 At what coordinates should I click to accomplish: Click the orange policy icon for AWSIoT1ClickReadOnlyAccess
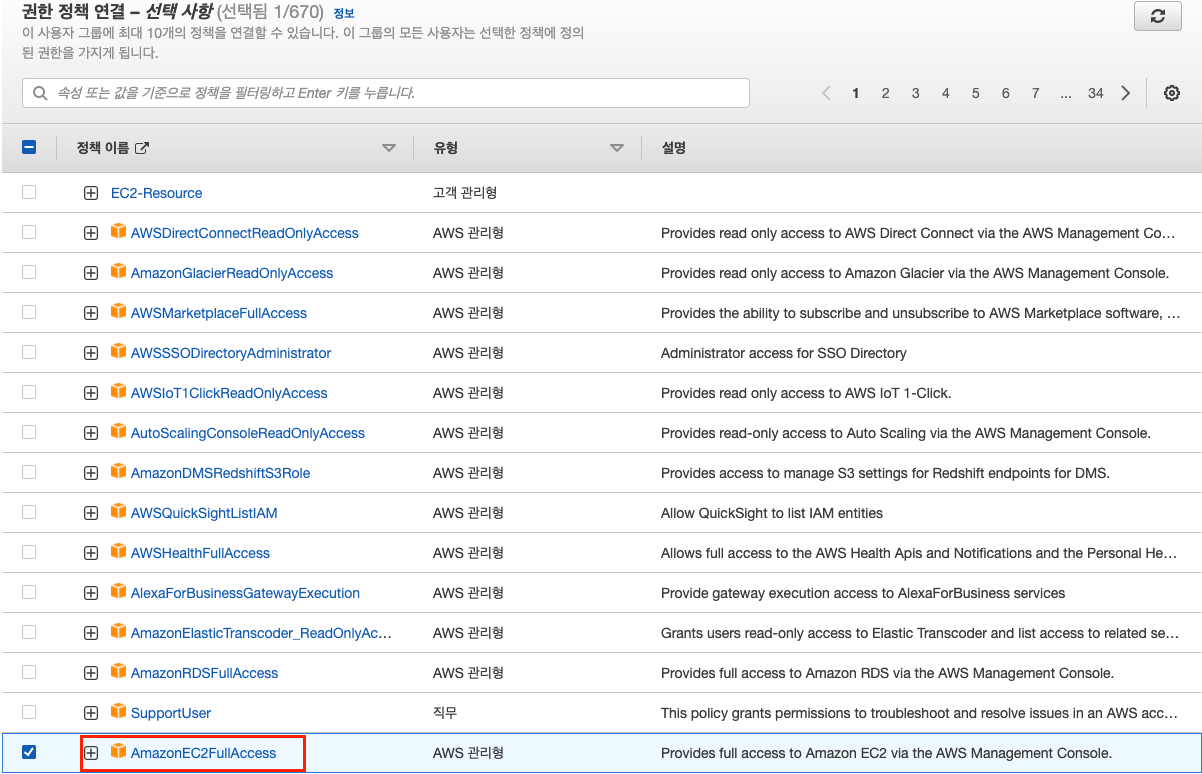point(118,392)
